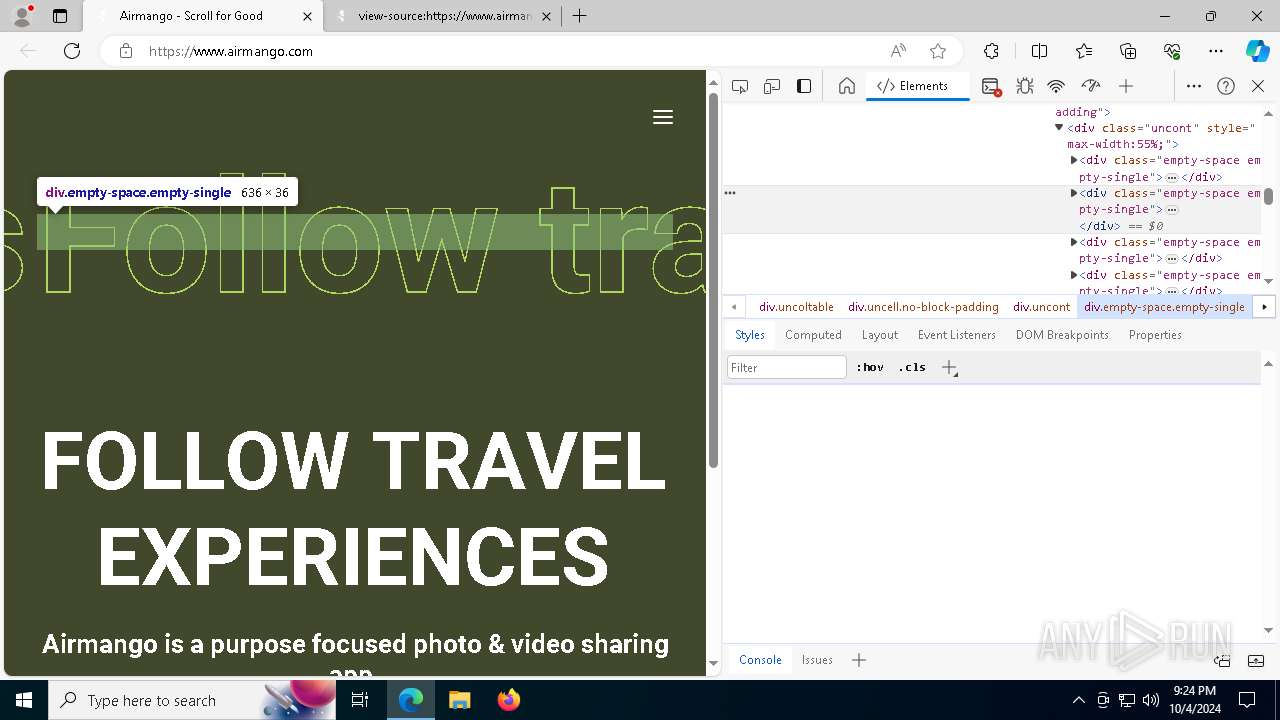
Task: Select div.uncont breadcrumb
Action: point(1041,307)
